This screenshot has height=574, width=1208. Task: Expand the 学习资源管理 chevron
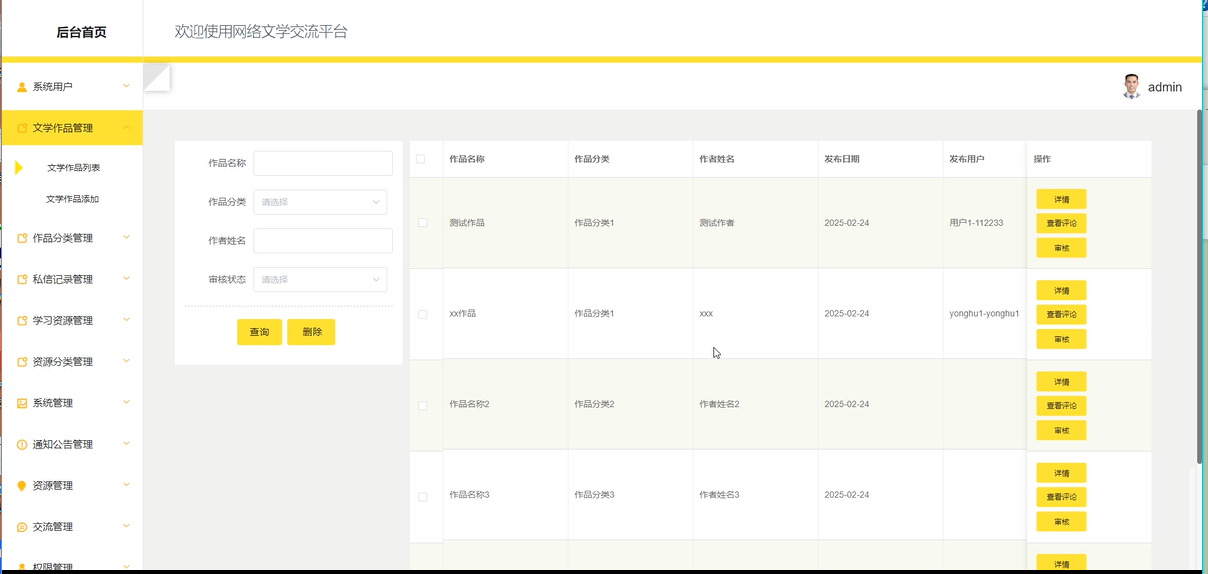126,320
